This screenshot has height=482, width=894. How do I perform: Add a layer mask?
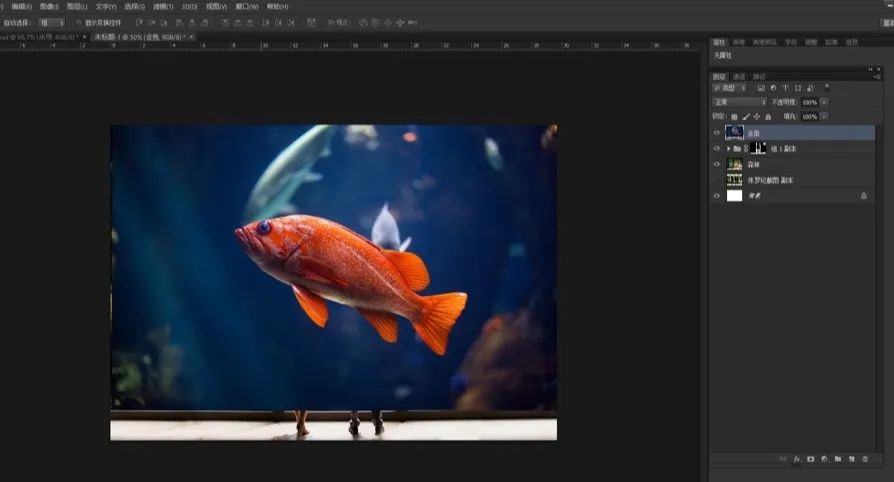810,459
